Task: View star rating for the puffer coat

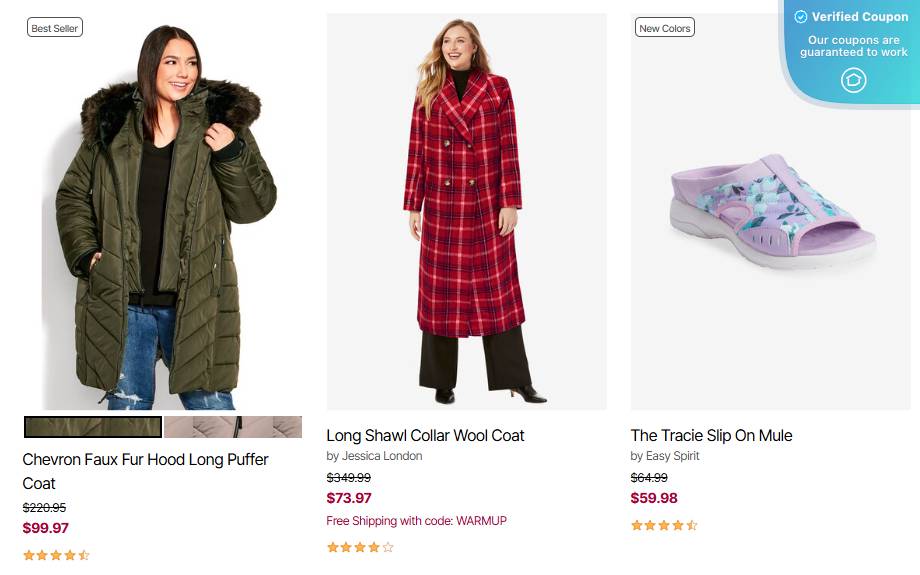Action: (x=56, y=555)
